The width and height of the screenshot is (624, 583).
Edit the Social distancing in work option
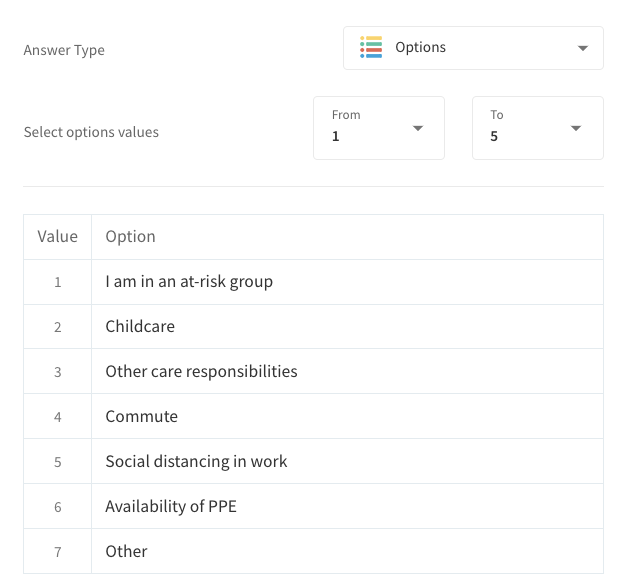point(347,461)
